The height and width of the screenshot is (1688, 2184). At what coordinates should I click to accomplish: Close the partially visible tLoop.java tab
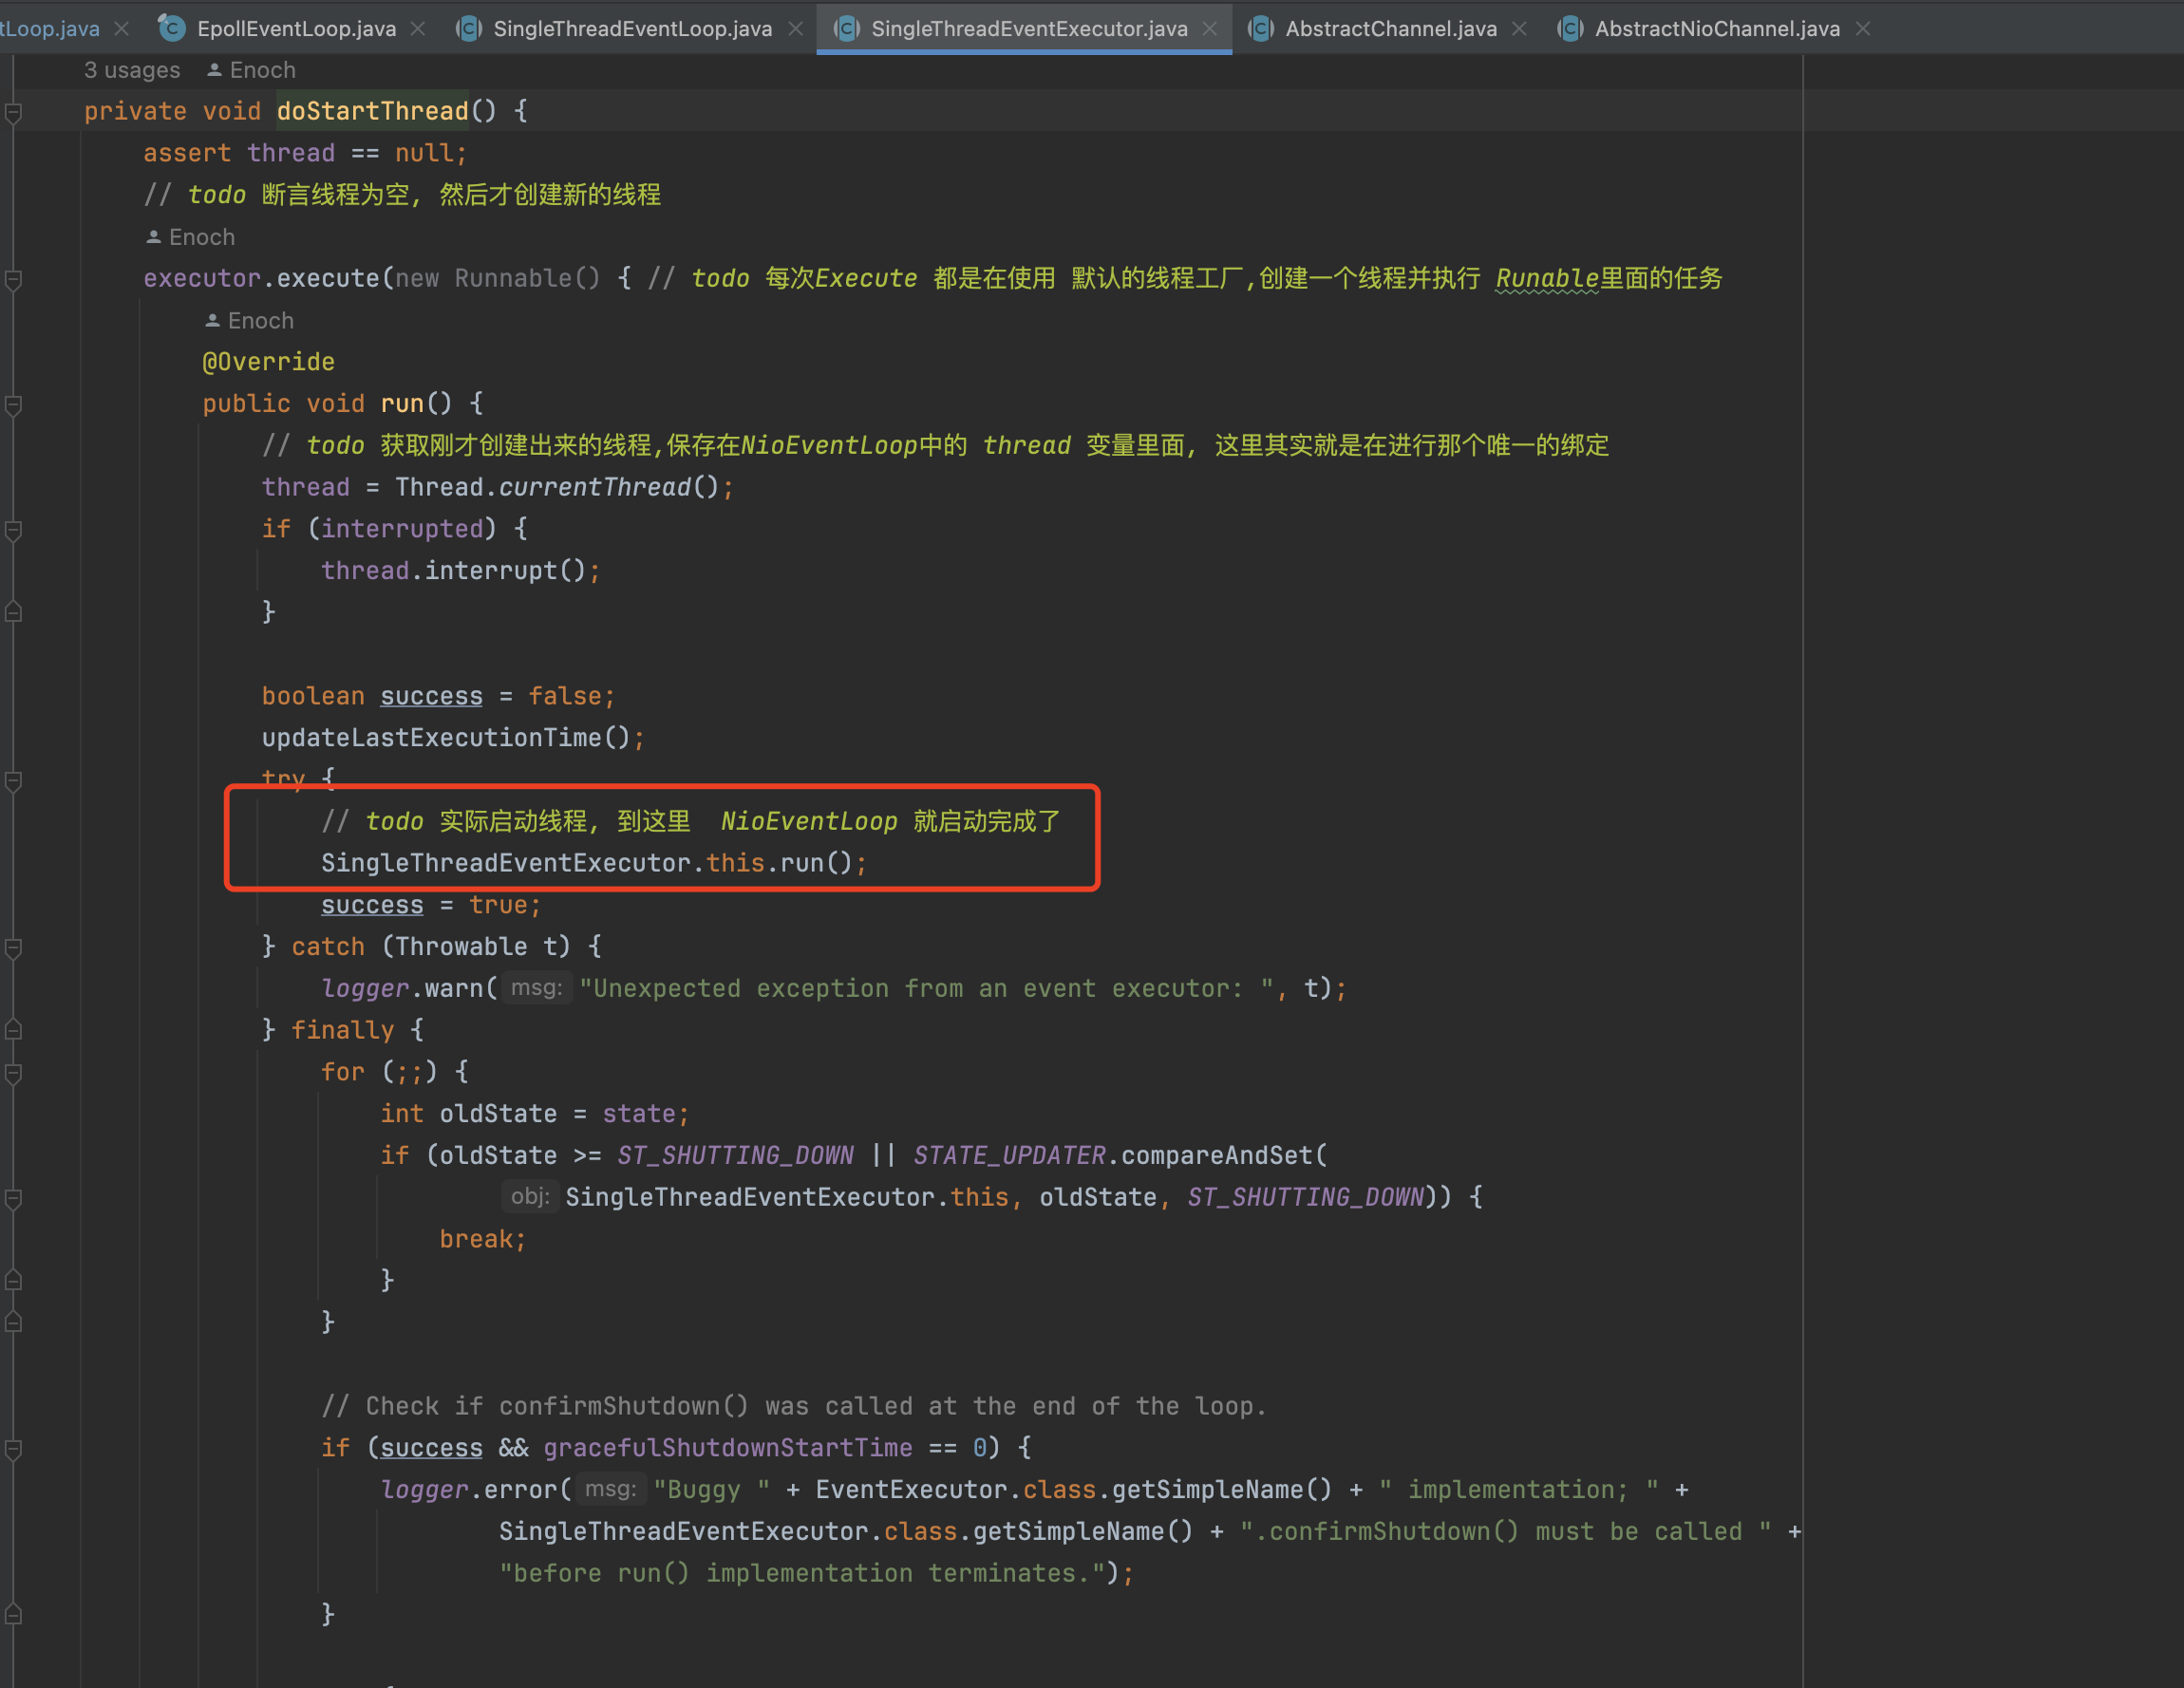coord(121,29)
